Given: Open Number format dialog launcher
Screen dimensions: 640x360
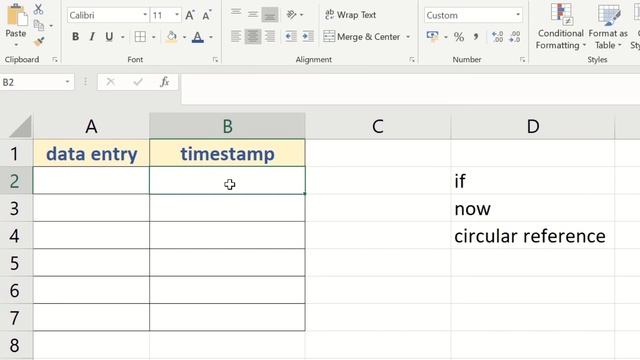Looking at the screenshot, I should point(522,60).
